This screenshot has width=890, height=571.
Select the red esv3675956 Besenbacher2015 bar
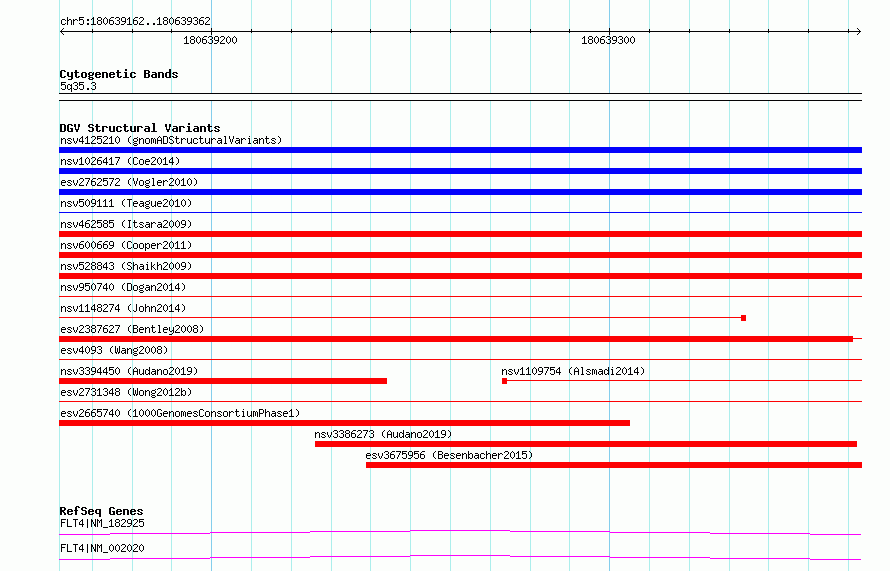click(614, 465)
